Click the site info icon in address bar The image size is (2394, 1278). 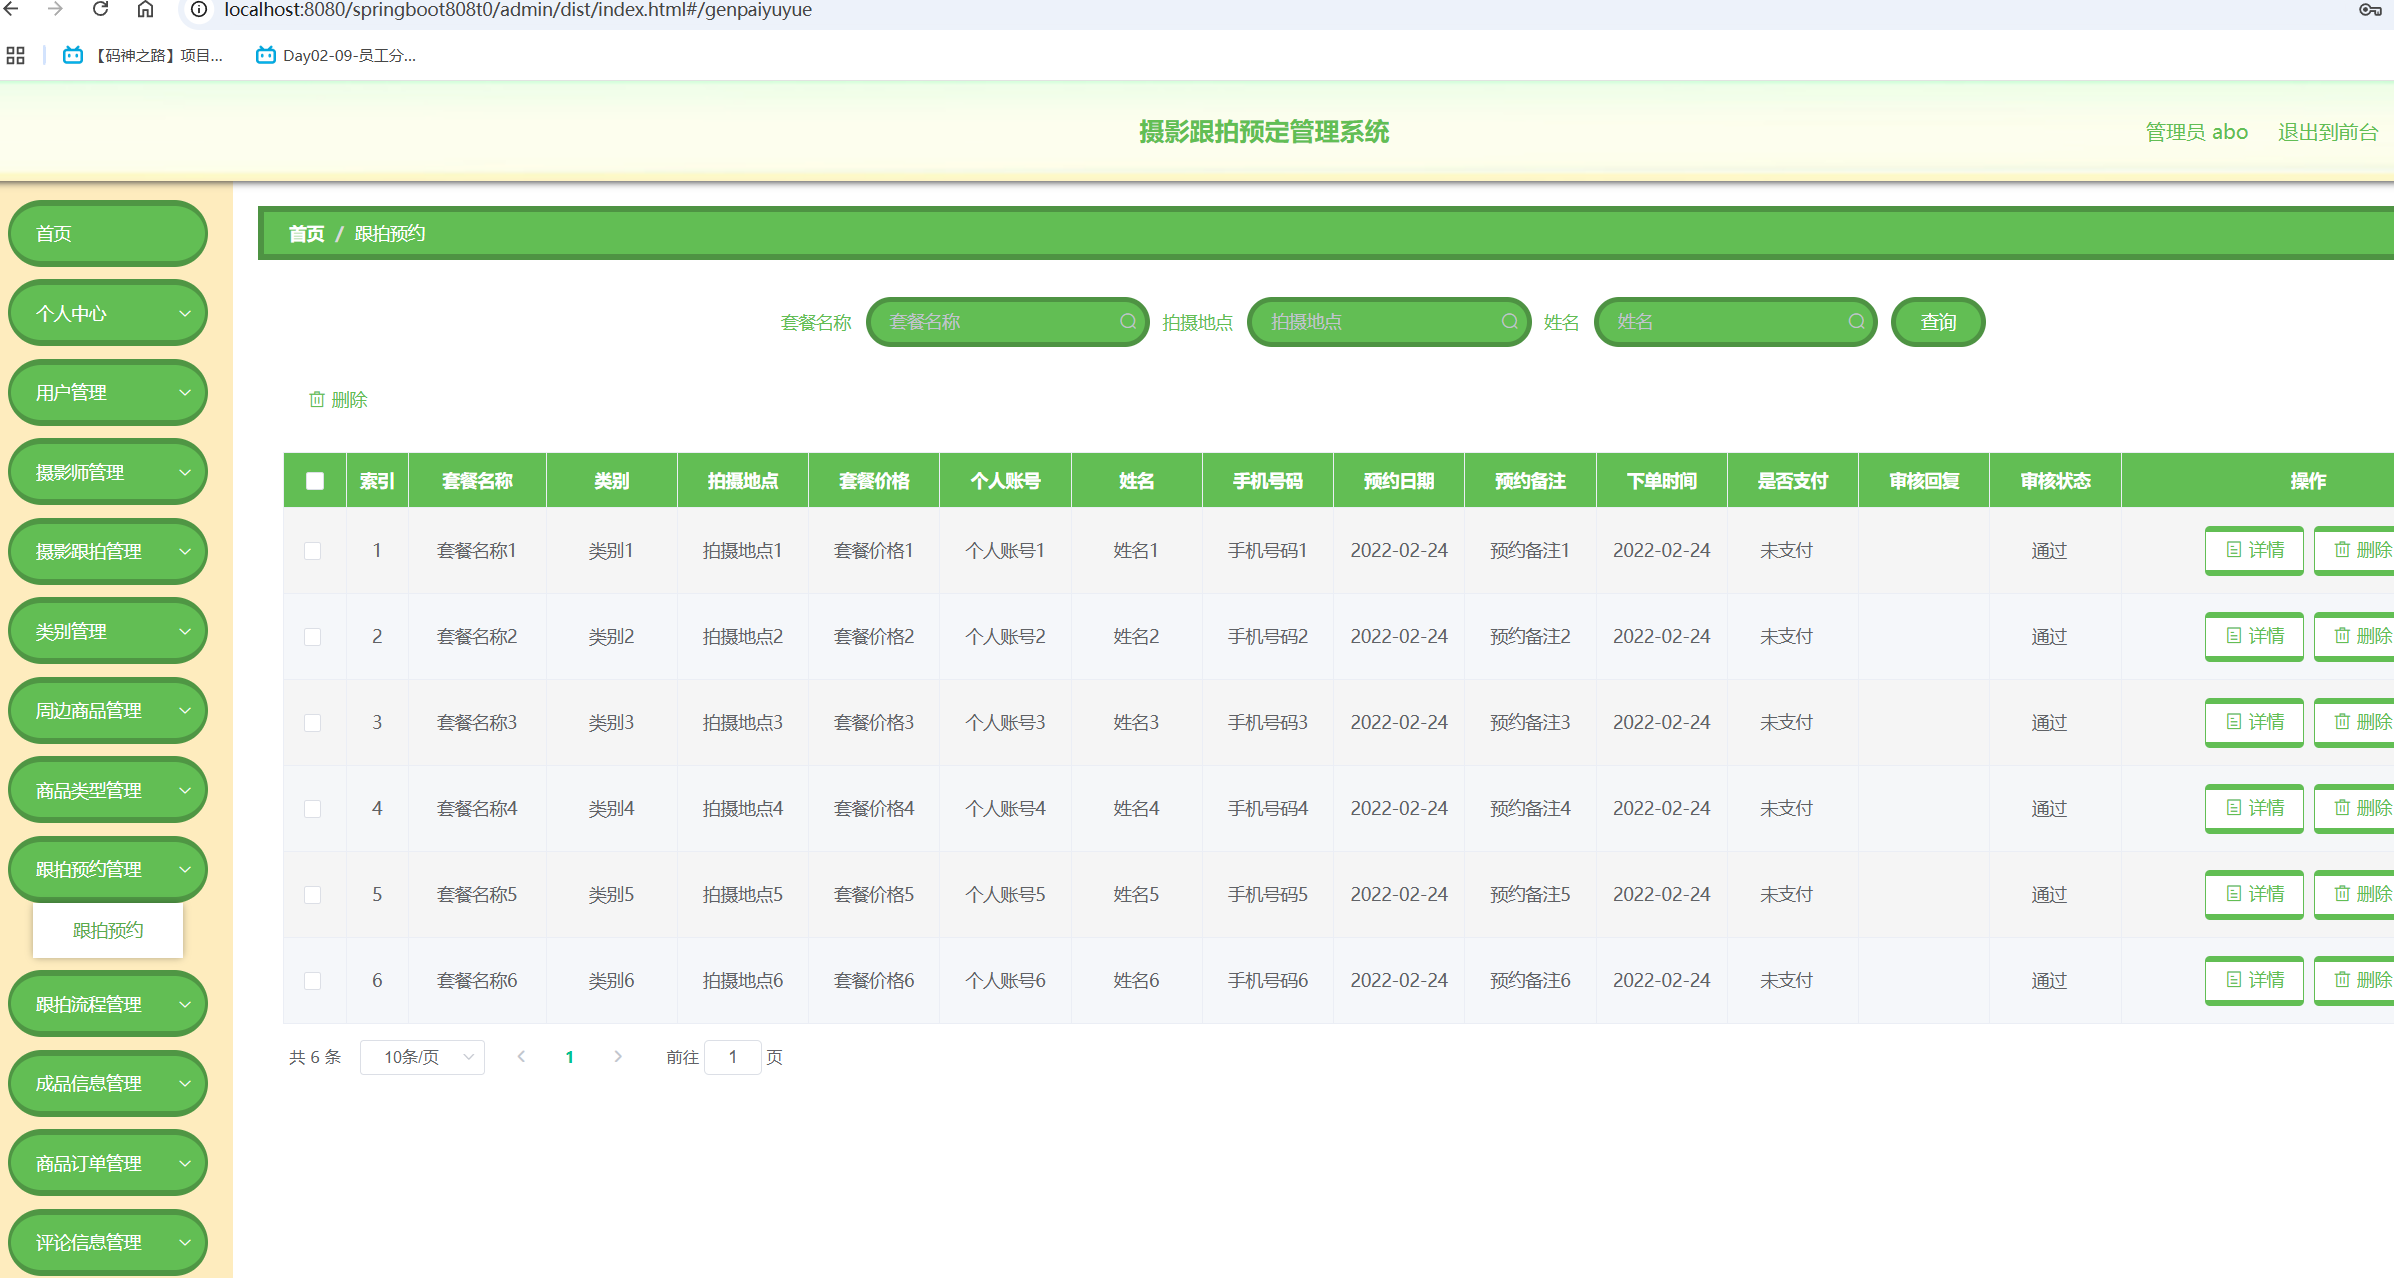coord(199,9)
